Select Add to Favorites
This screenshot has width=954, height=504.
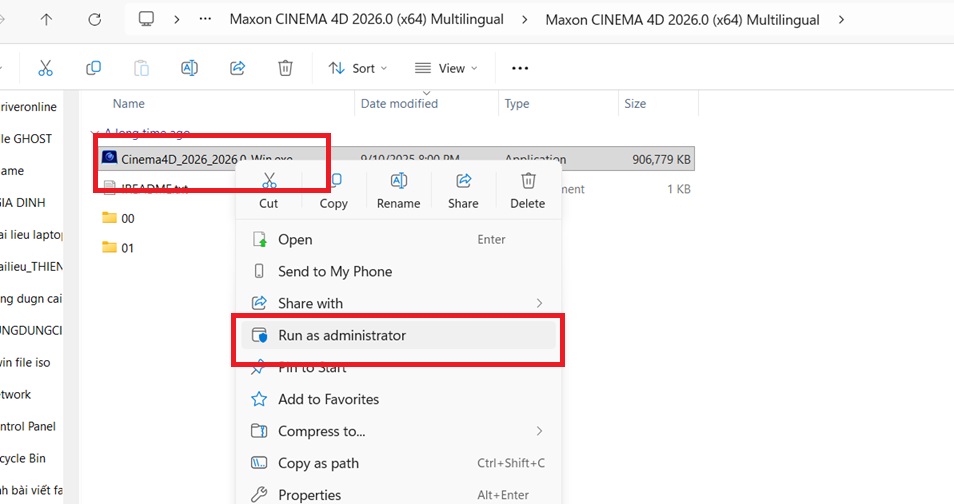click(x=399, y=399)
